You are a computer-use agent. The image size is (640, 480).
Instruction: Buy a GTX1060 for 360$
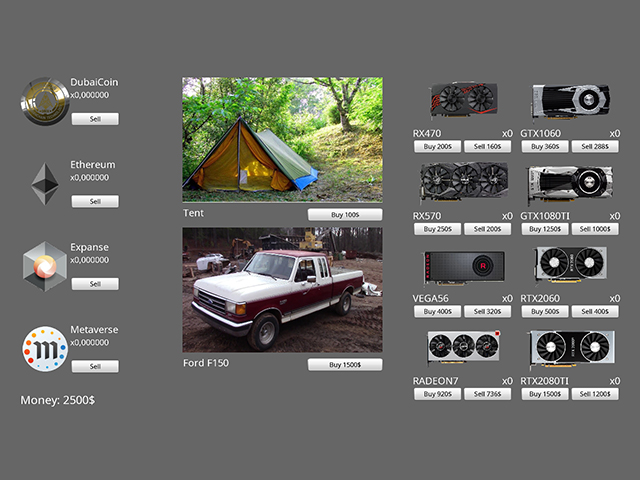(x=545, y=146)
